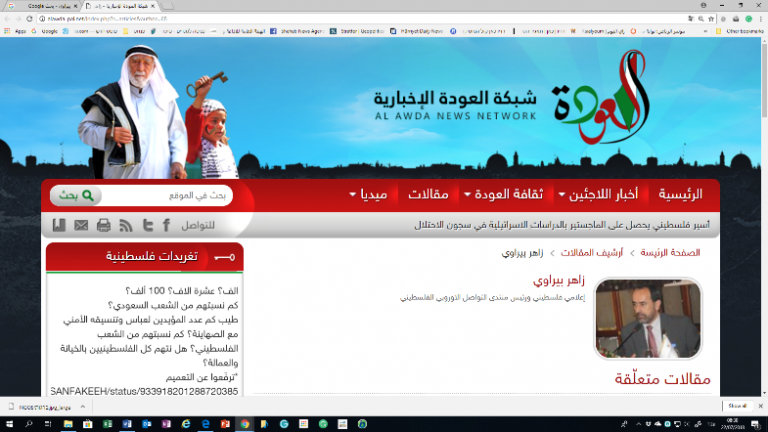Click the تغريدات فلسطينية panel header
The image size is (768, 432).
point(145,257)
